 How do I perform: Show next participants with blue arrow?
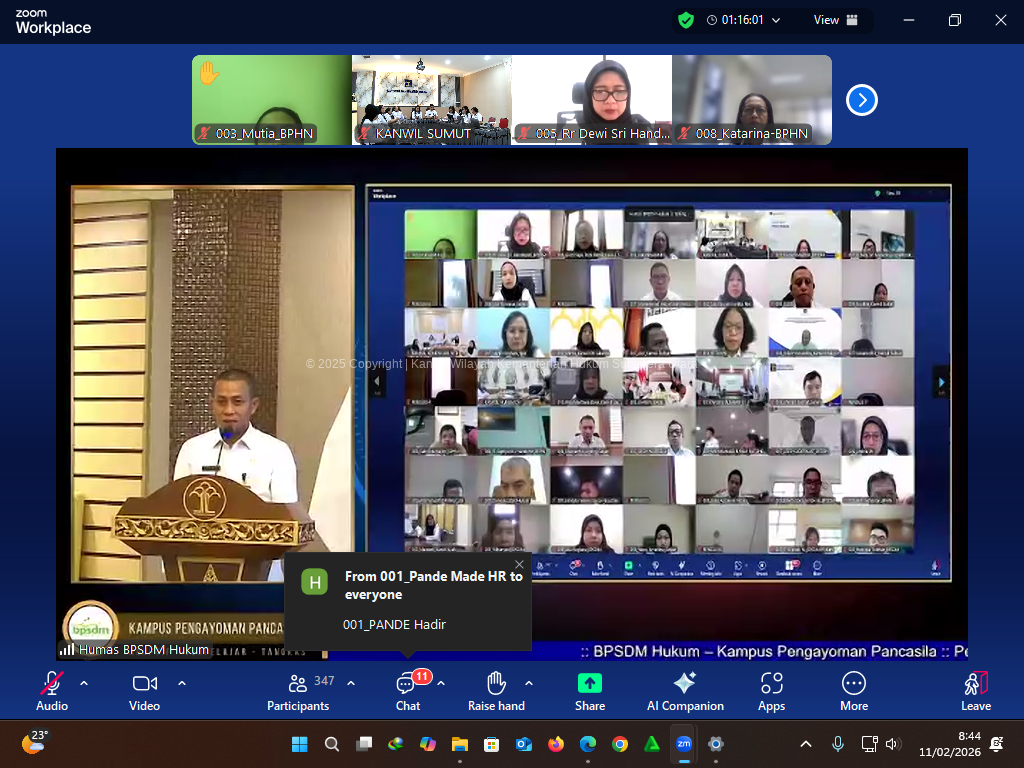[862, 100]
